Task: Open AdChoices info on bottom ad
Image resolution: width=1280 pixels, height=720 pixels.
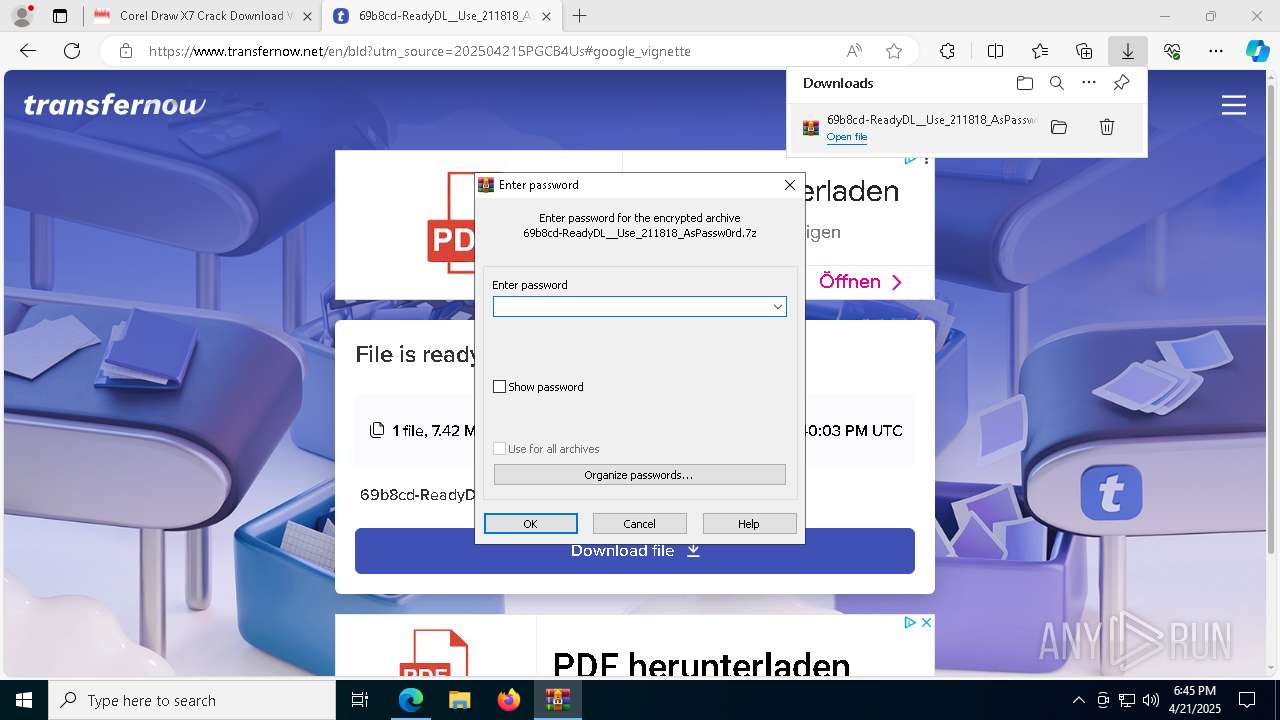Action: 910,622
